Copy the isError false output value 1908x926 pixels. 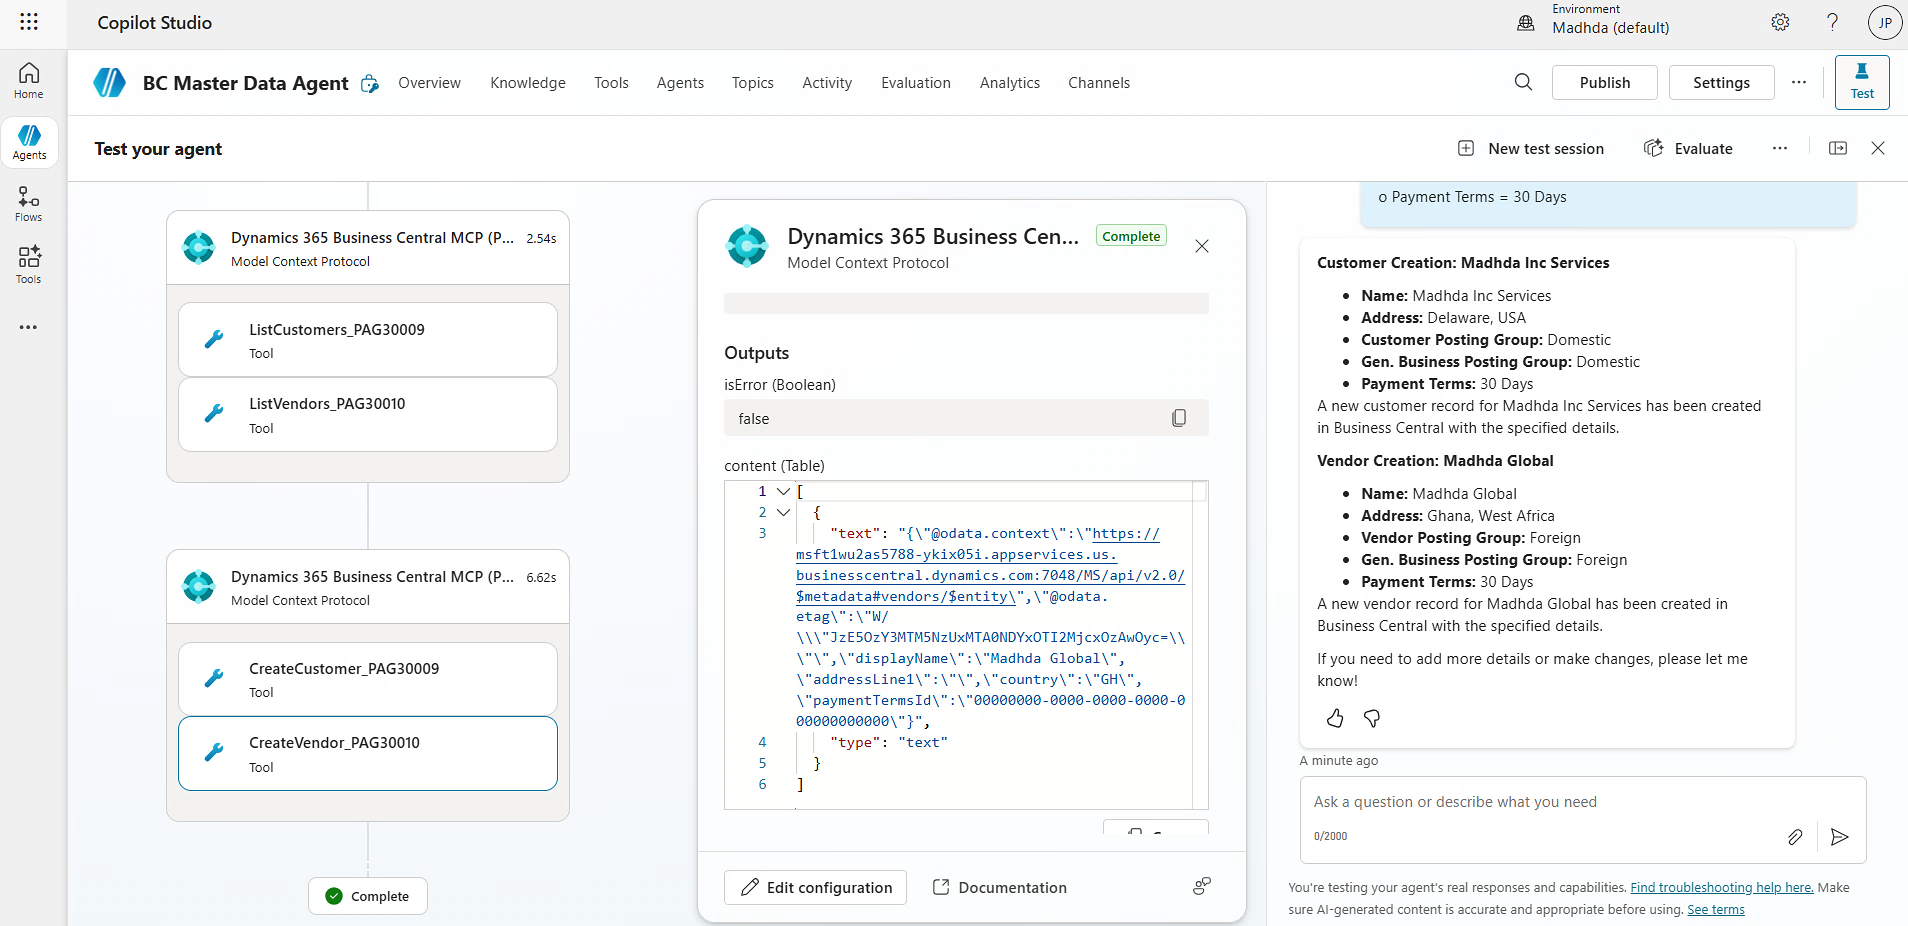pos(1179,418)
